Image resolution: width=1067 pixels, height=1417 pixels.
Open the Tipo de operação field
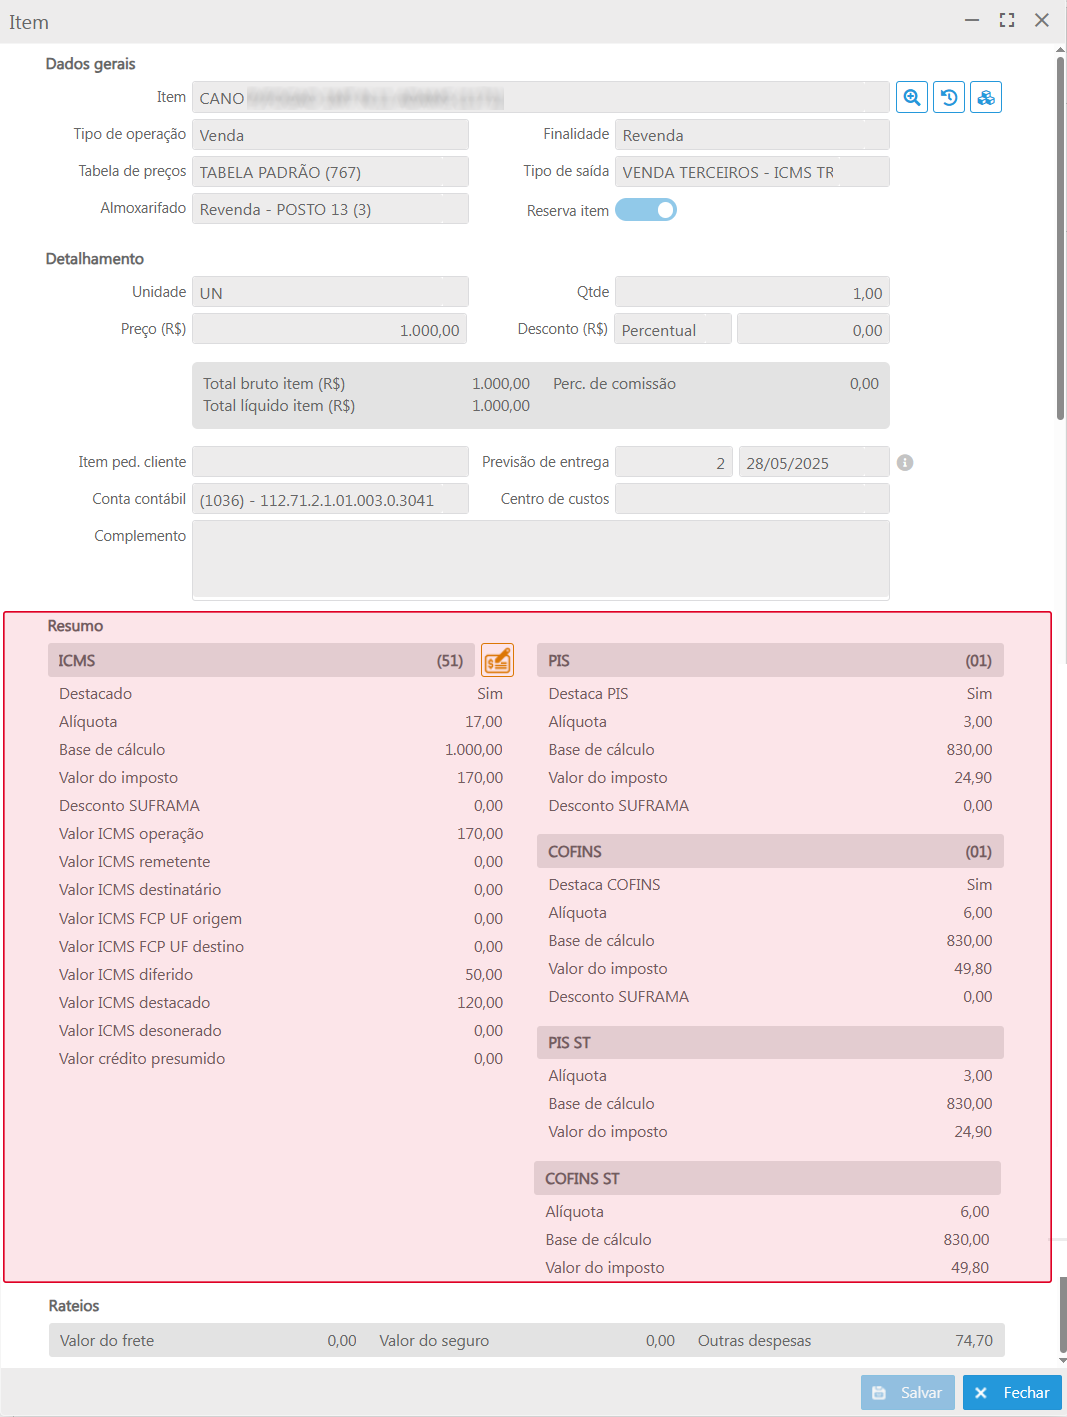(329, 135)
